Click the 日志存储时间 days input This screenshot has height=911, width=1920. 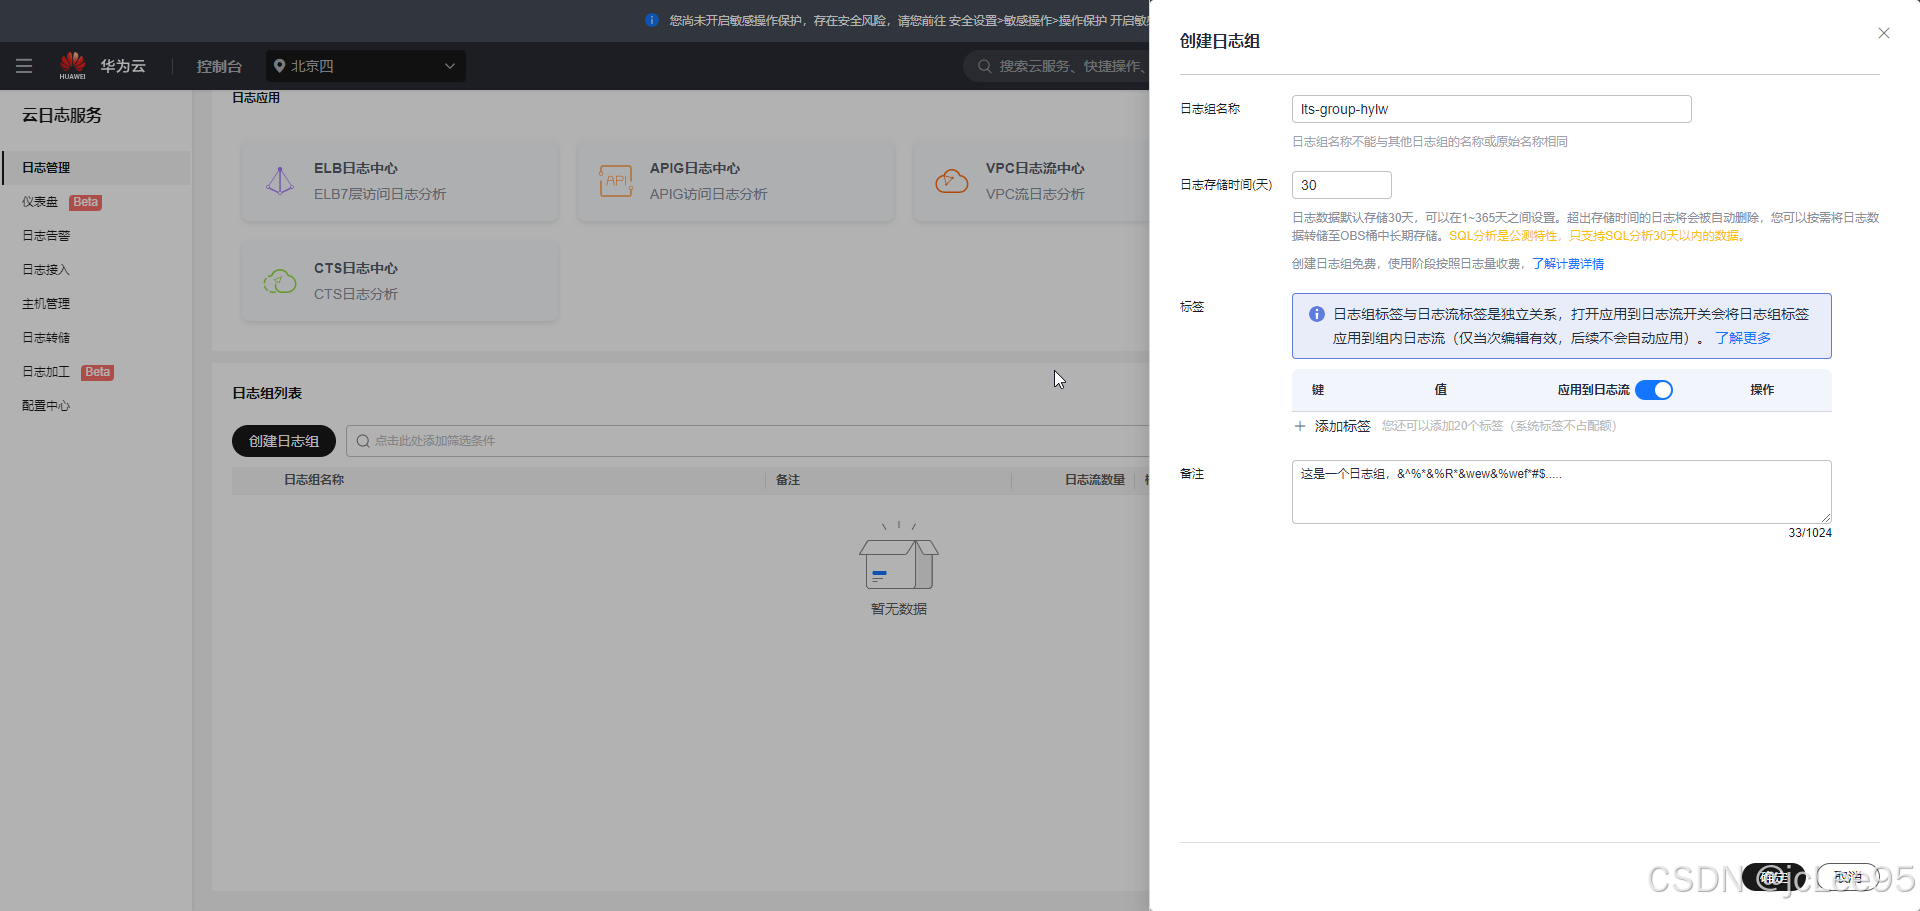pos(1341,185)
